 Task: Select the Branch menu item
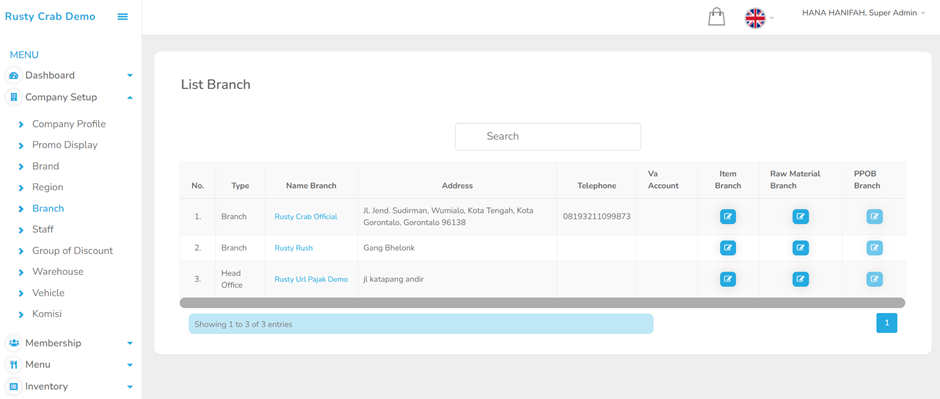(x=48, y=208)
